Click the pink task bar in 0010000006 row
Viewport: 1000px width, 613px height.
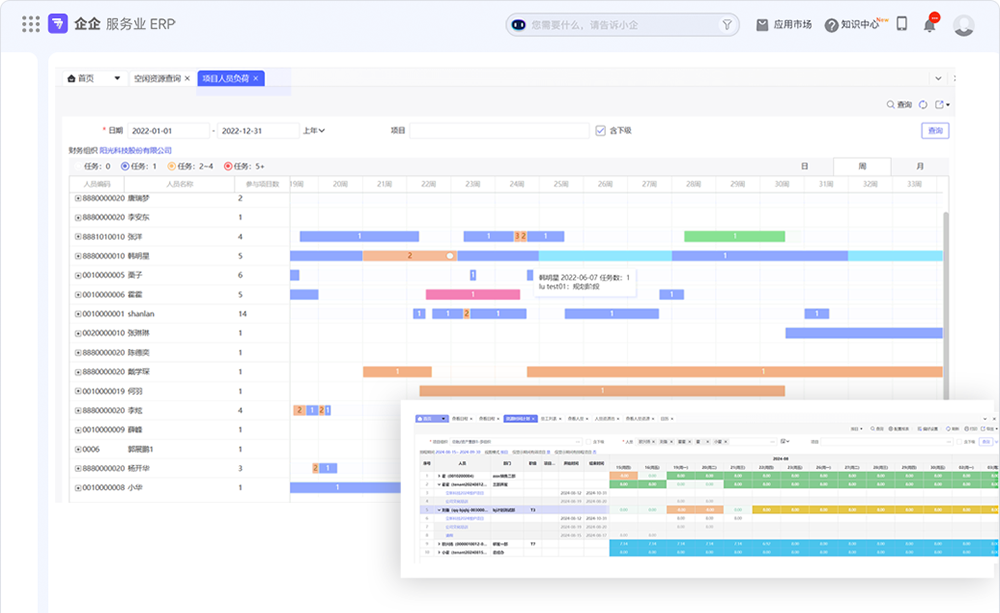(x=473, y=295)
